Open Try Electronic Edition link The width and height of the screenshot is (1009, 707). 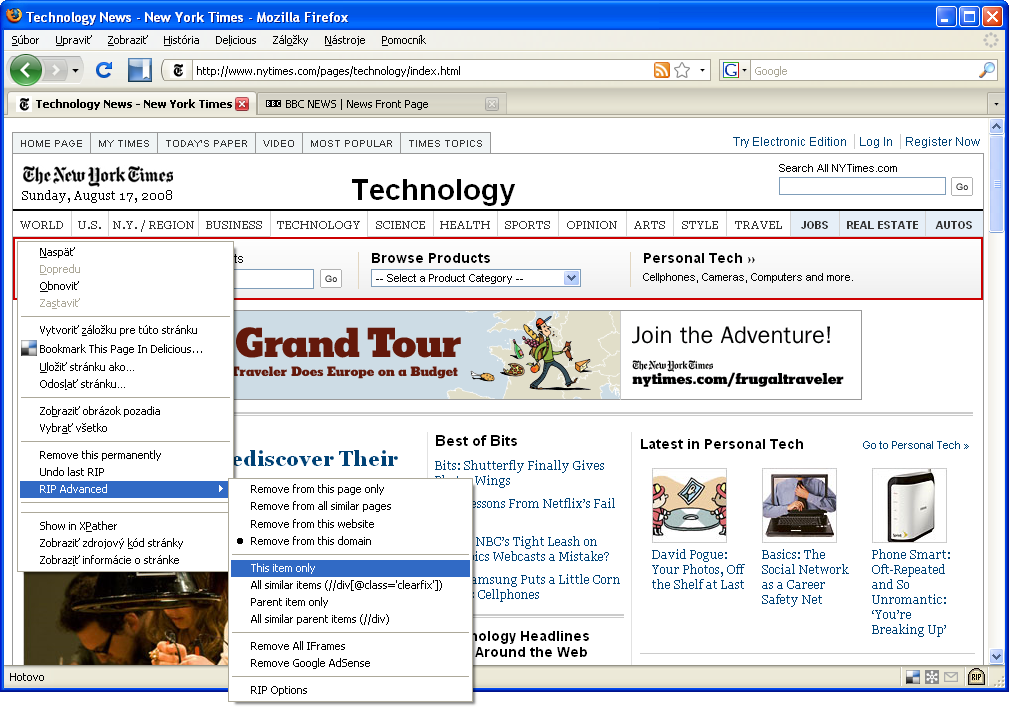[x=790, y=142]
